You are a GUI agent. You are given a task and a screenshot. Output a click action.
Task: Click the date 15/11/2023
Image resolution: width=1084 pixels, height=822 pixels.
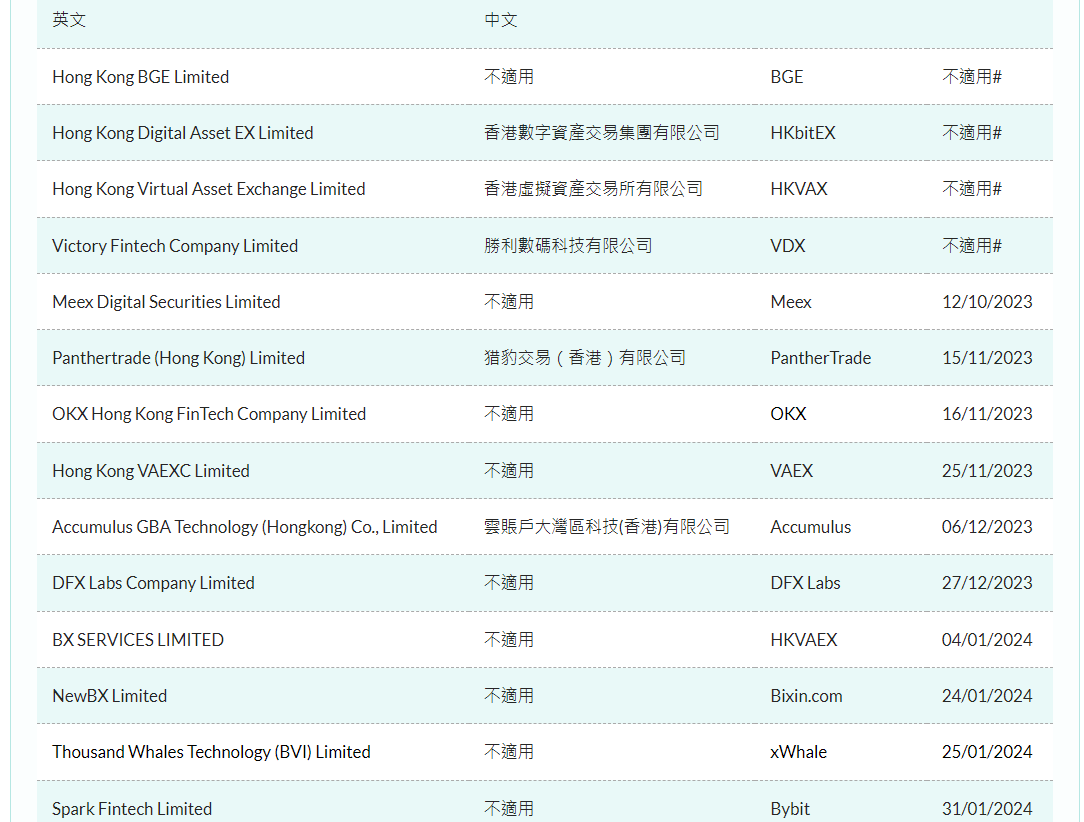click(987, 357)
